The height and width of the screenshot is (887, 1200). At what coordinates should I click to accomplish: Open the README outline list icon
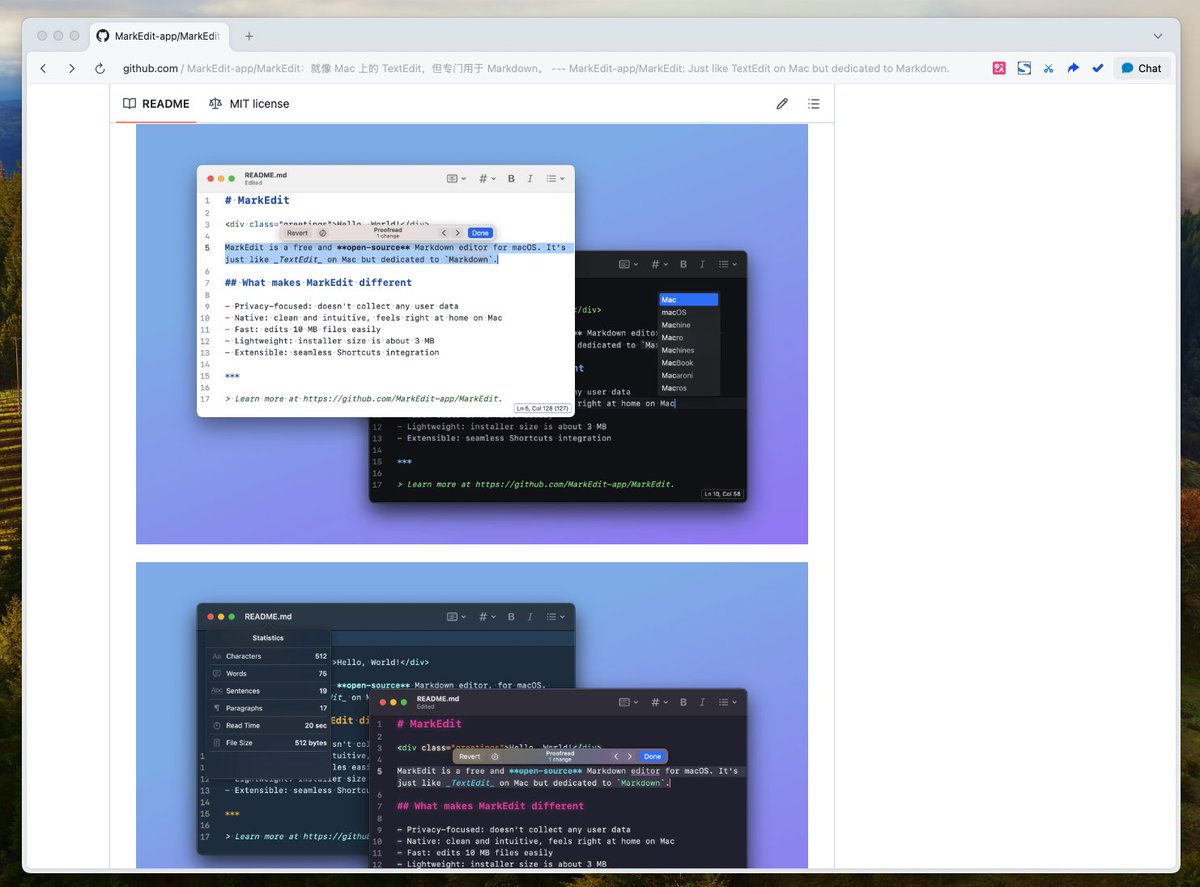(x=813, y=103)
